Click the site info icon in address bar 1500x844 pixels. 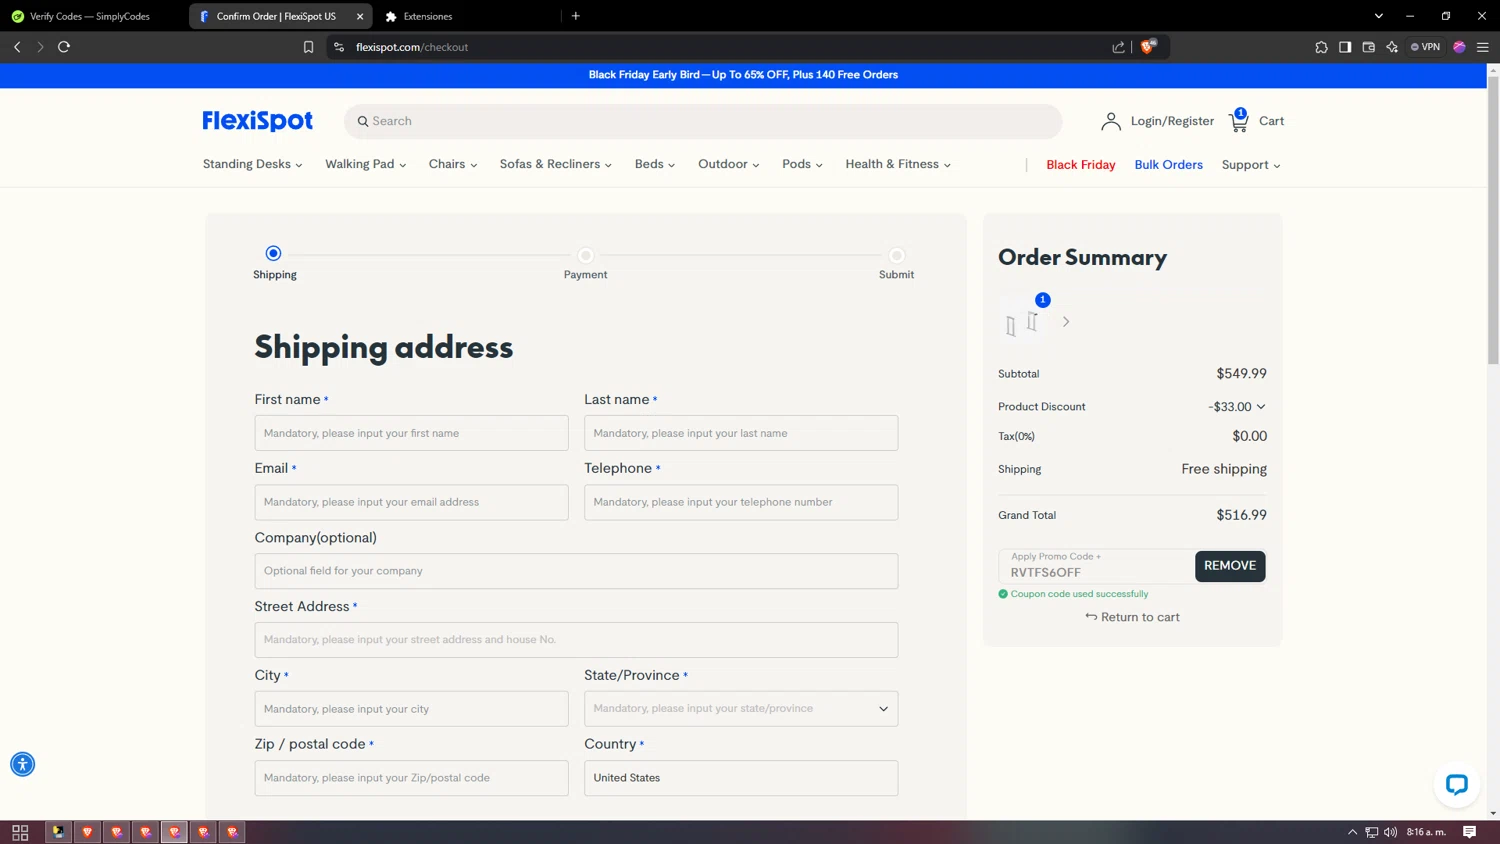[339, 47]
